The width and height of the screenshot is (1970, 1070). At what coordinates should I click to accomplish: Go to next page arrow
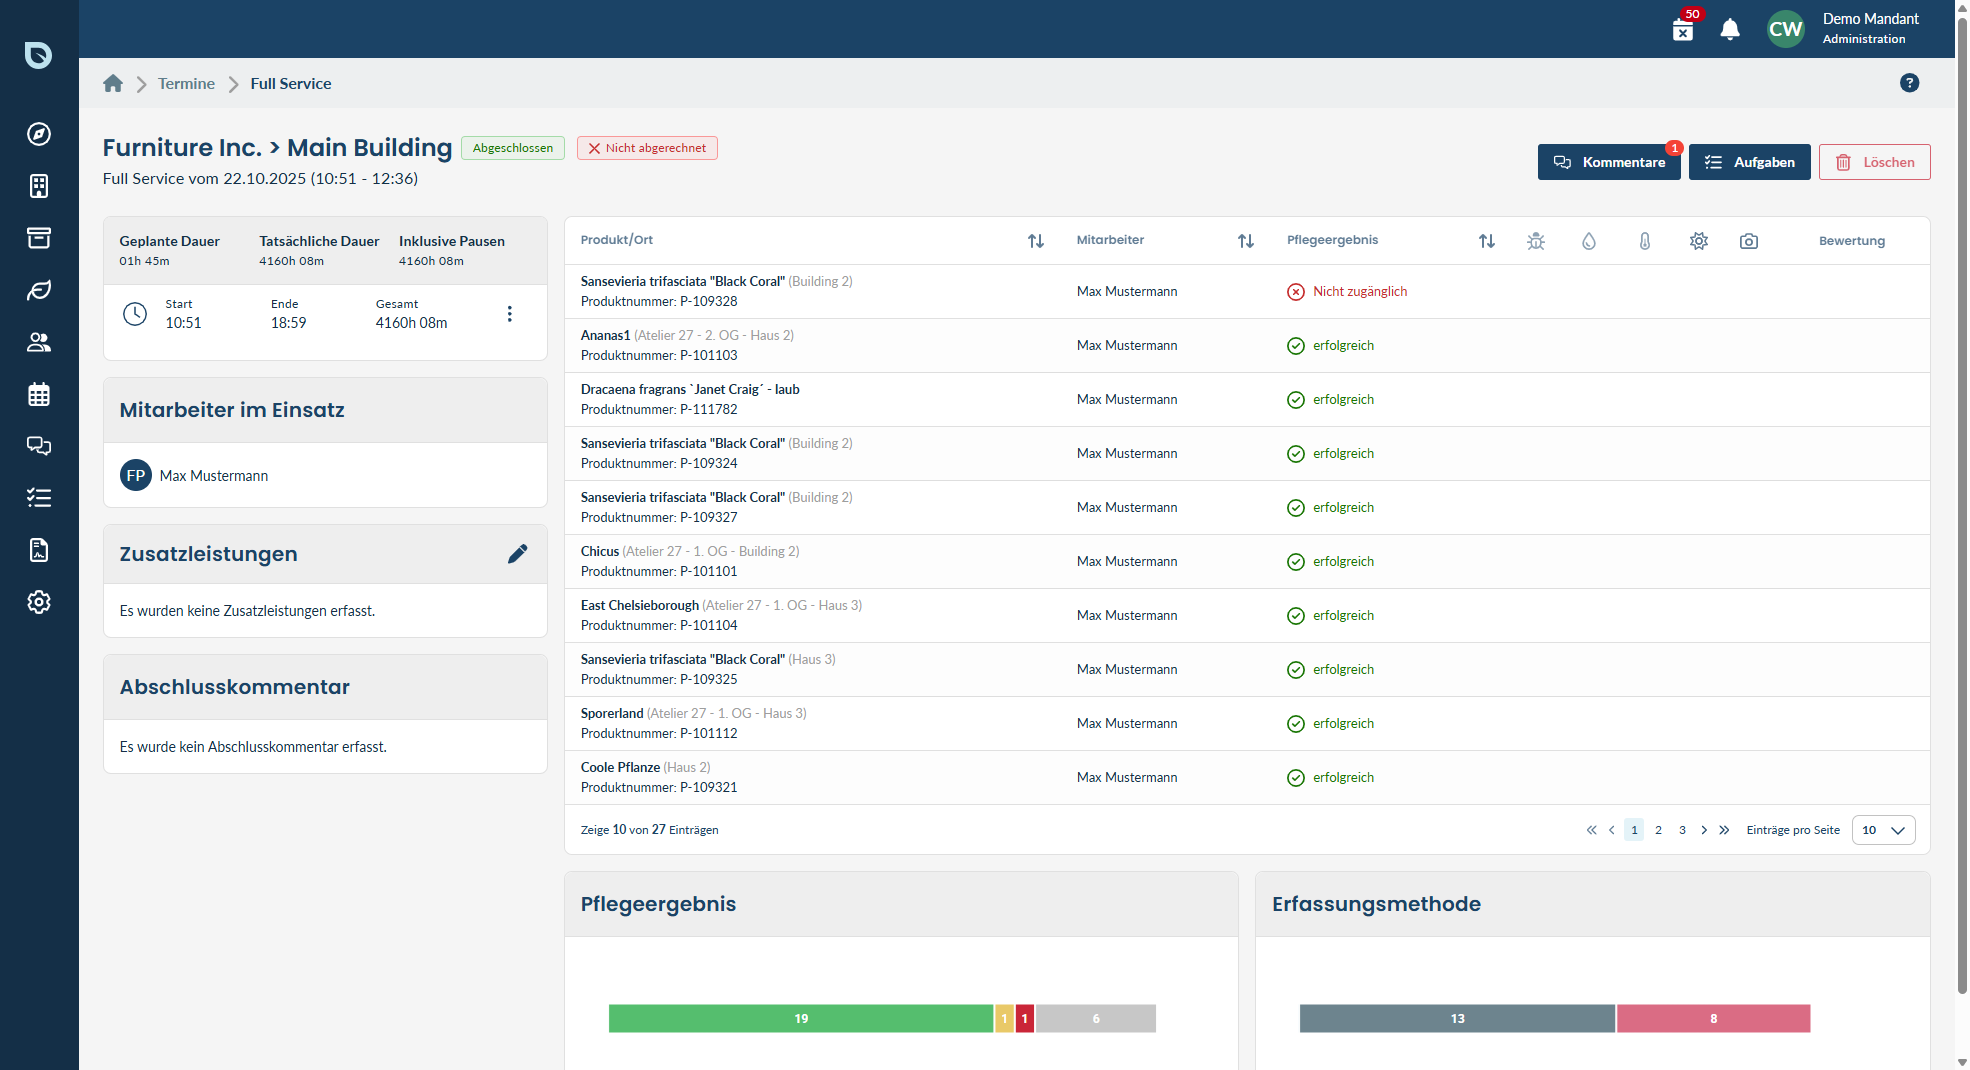tap(1704, 830)
